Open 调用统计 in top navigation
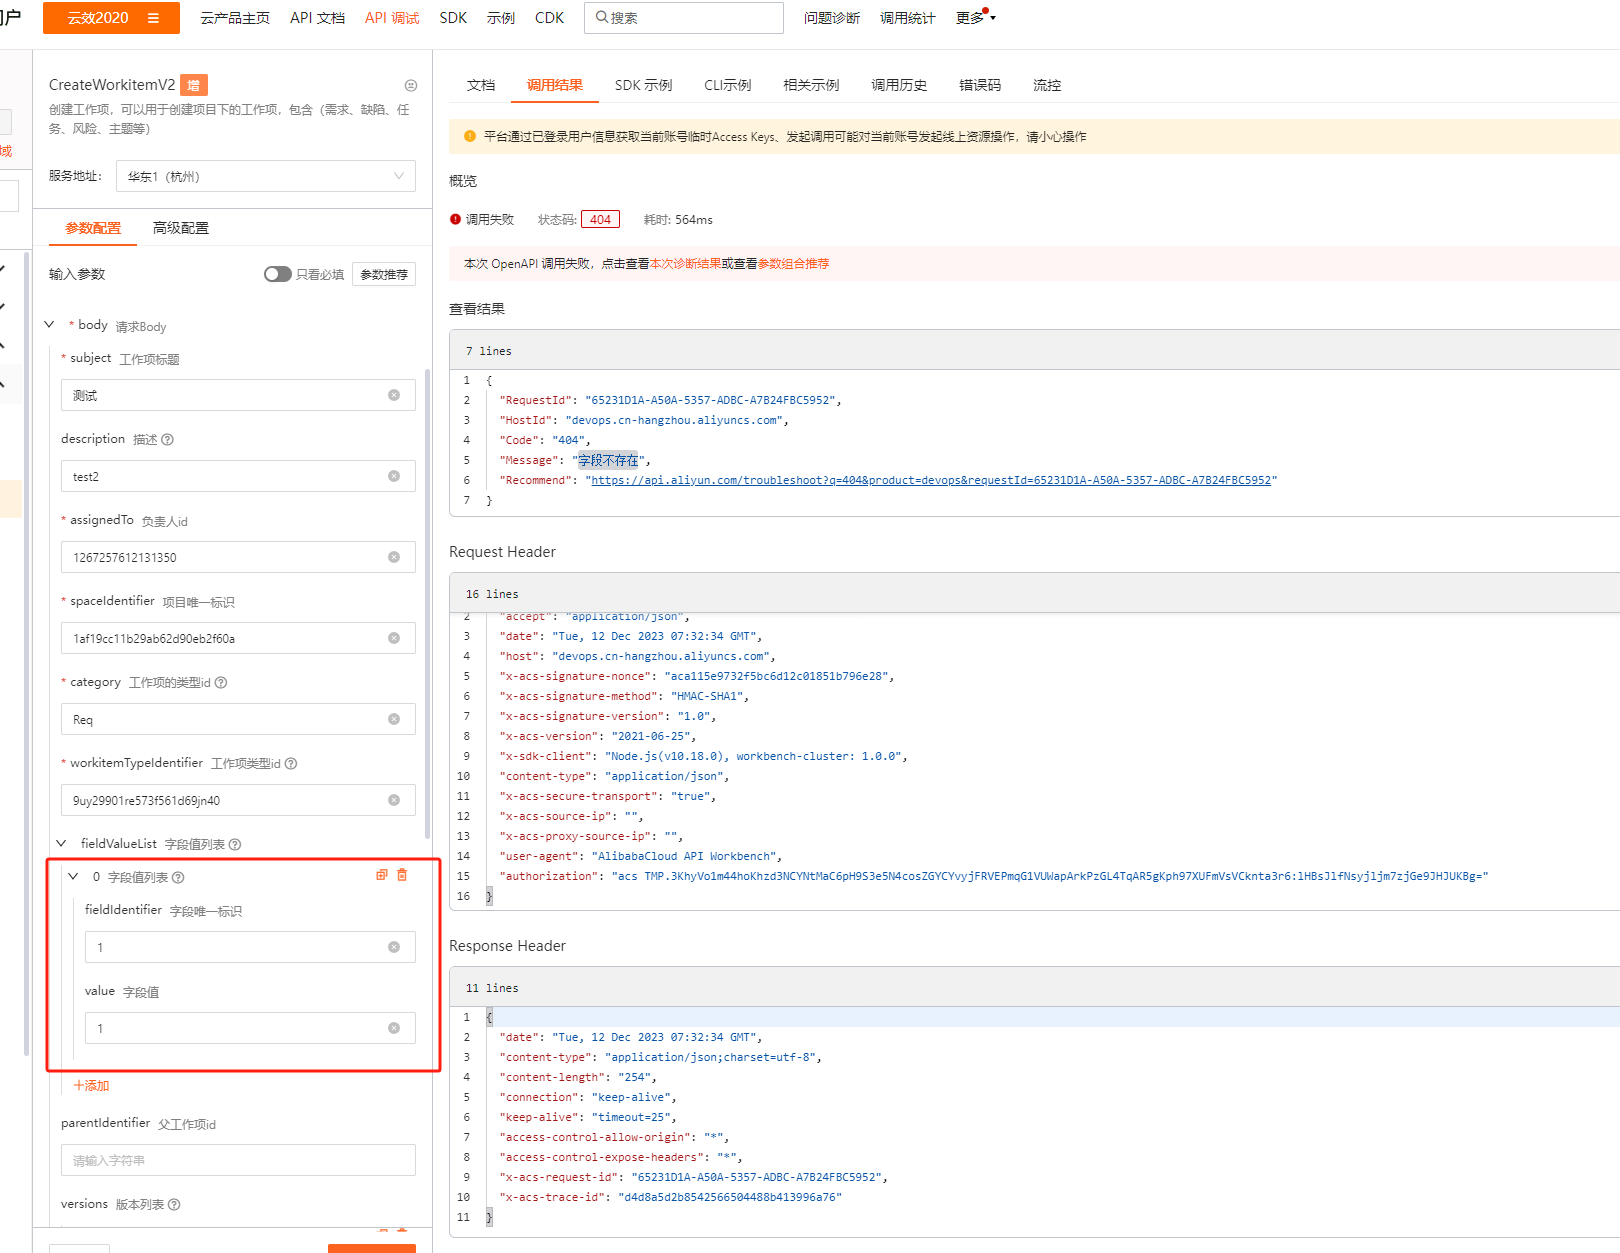Viewport: 1620px width, 1253px height. [908, 18]
